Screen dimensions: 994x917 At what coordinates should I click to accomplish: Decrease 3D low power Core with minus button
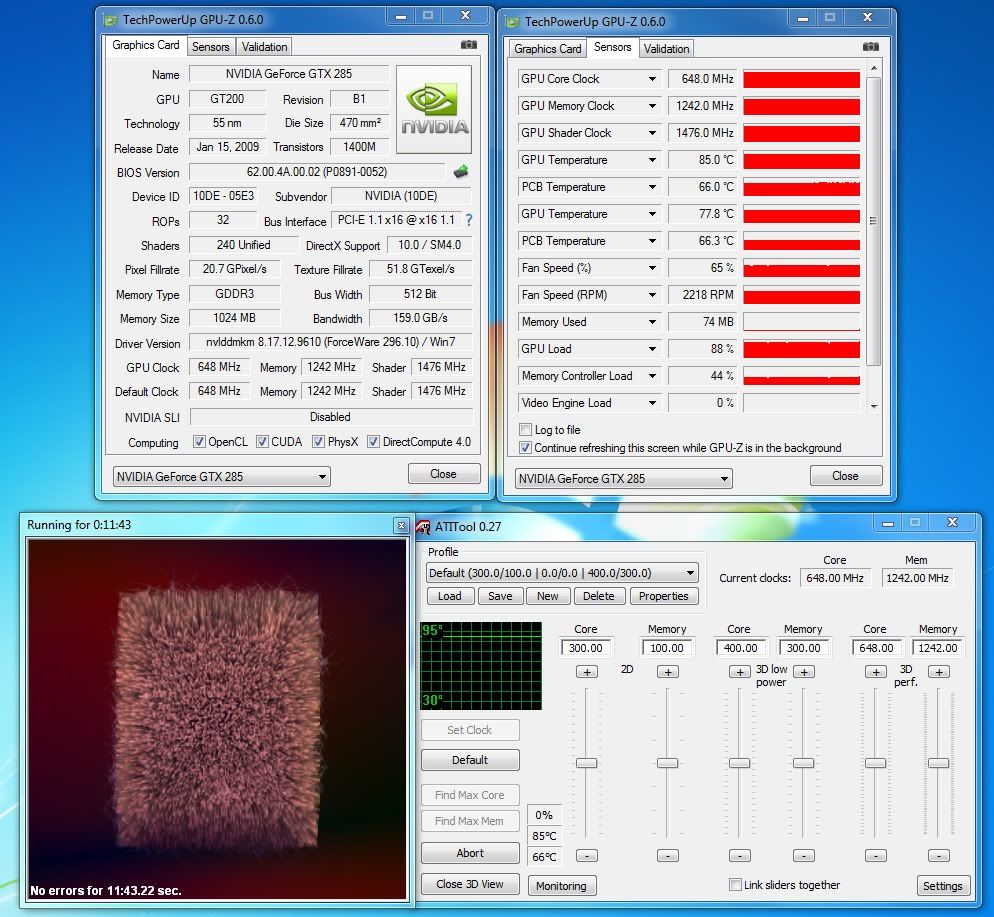pyautogui.click(x=740, y=856)
